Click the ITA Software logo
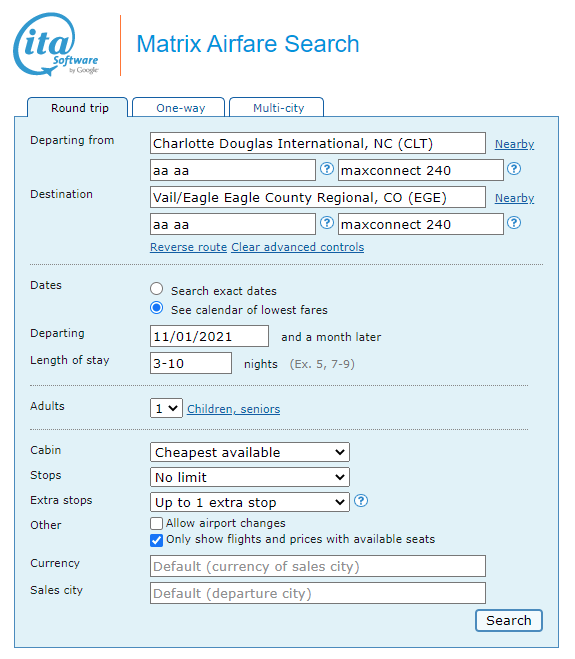The image size is (575, 659). (x=55, y=45)
